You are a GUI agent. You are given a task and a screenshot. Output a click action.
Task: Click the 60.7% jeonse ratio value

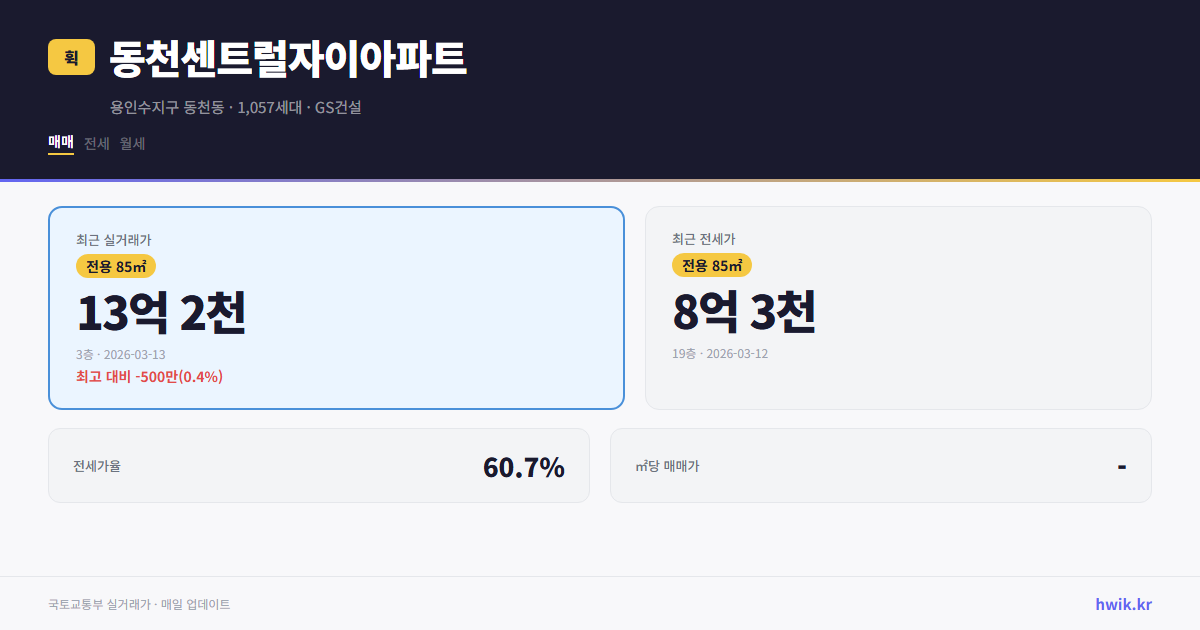pos(523,465)
